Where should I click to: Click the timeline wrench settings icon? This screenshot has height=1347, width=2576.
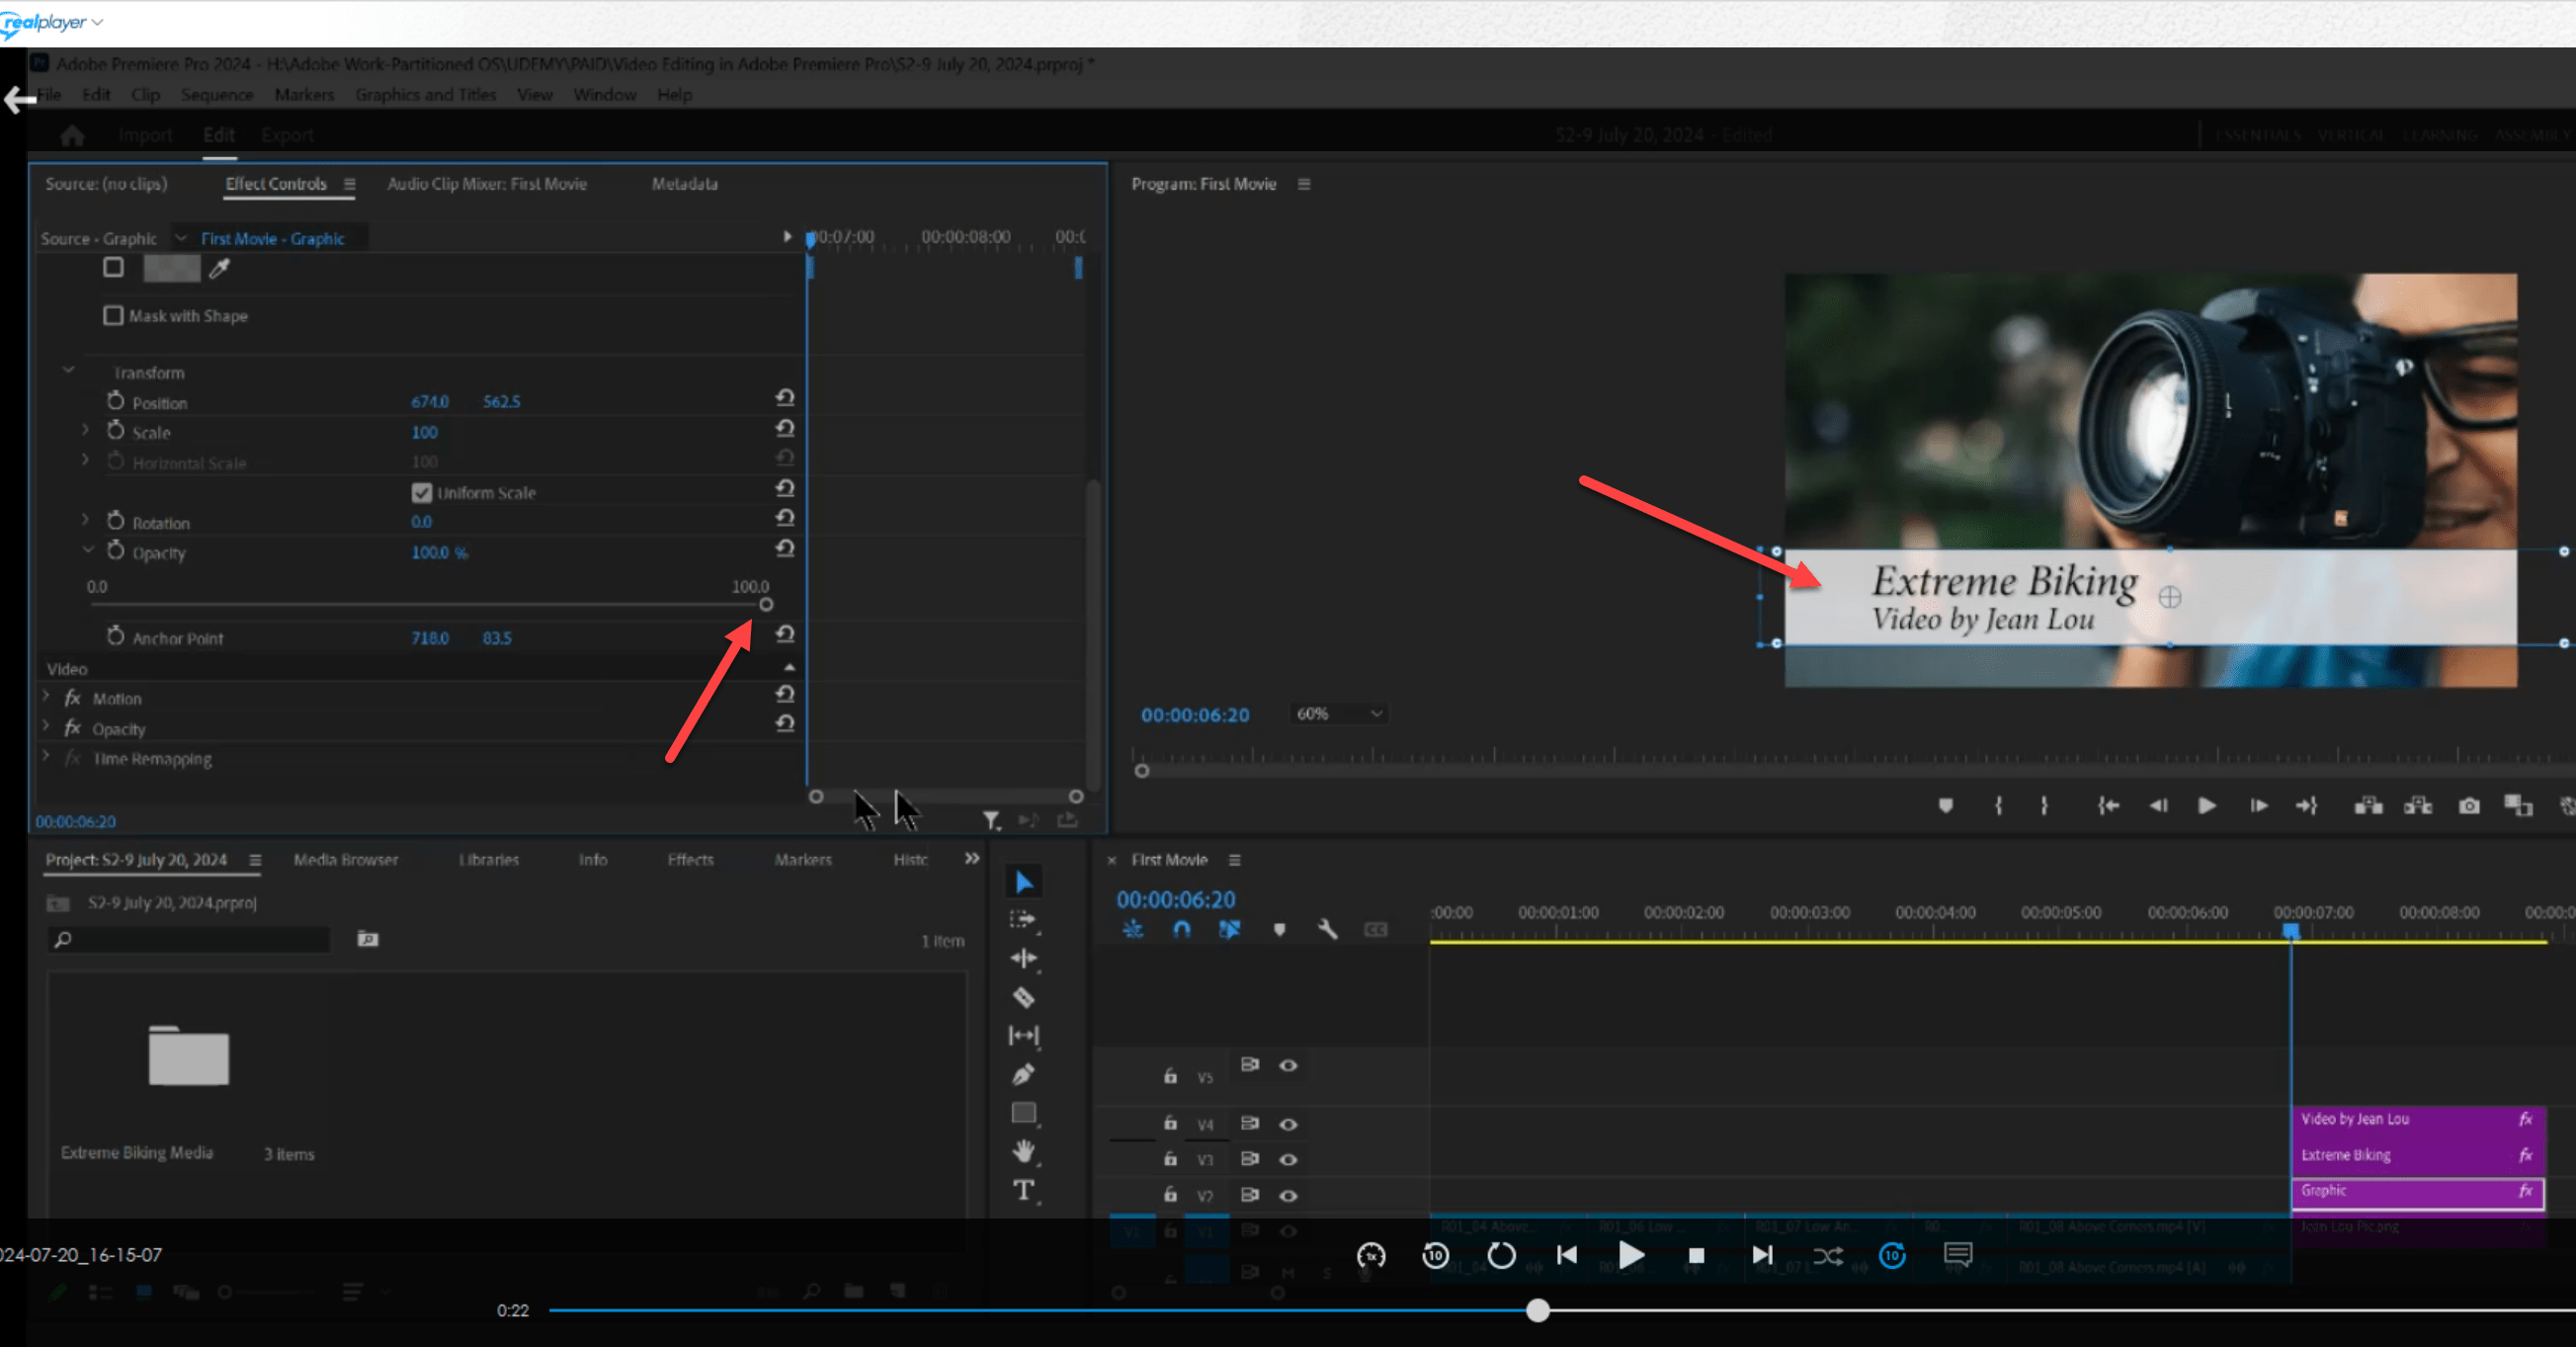tap(1327, 929)
